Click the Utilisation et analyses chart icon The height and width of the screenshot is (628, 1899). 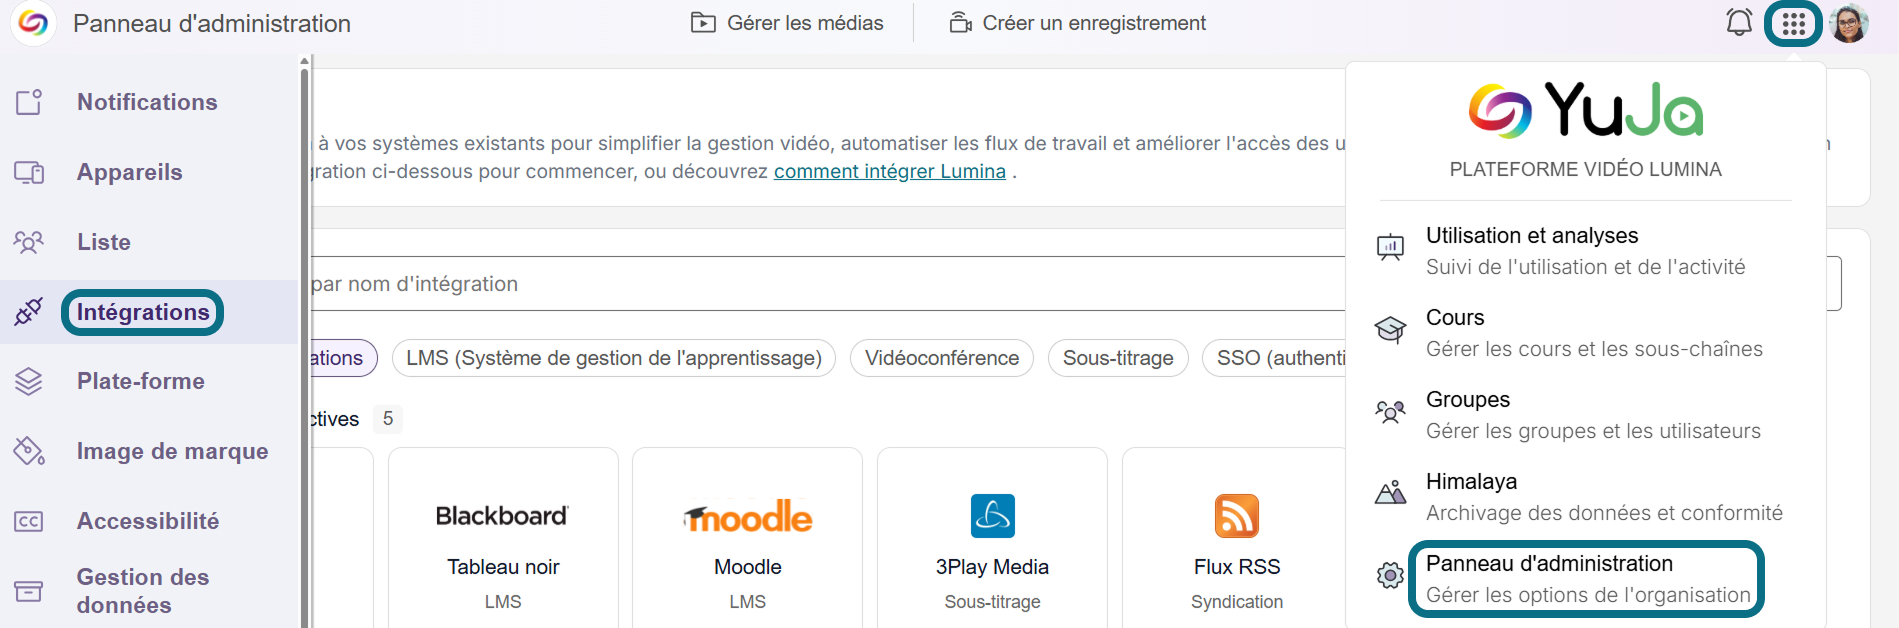click(1391, 247)
